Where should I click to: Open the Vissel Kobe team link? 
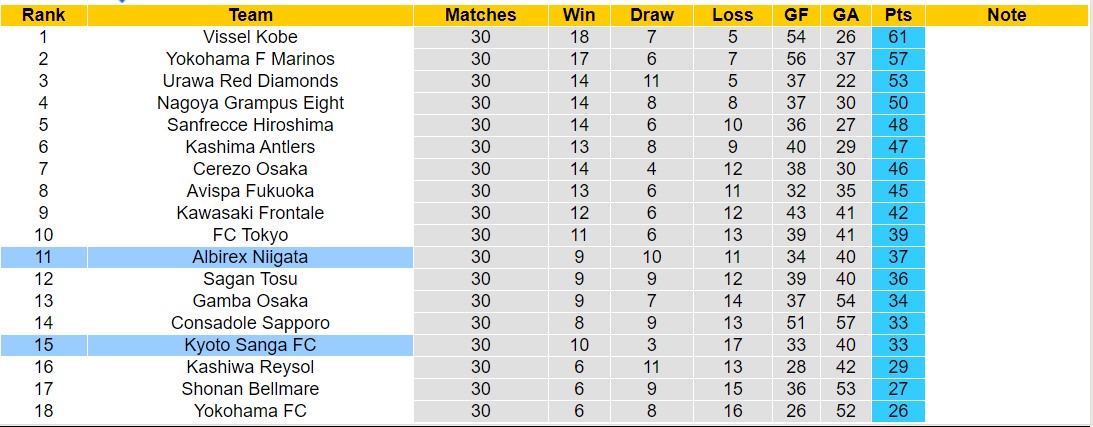tap(250, 37)
